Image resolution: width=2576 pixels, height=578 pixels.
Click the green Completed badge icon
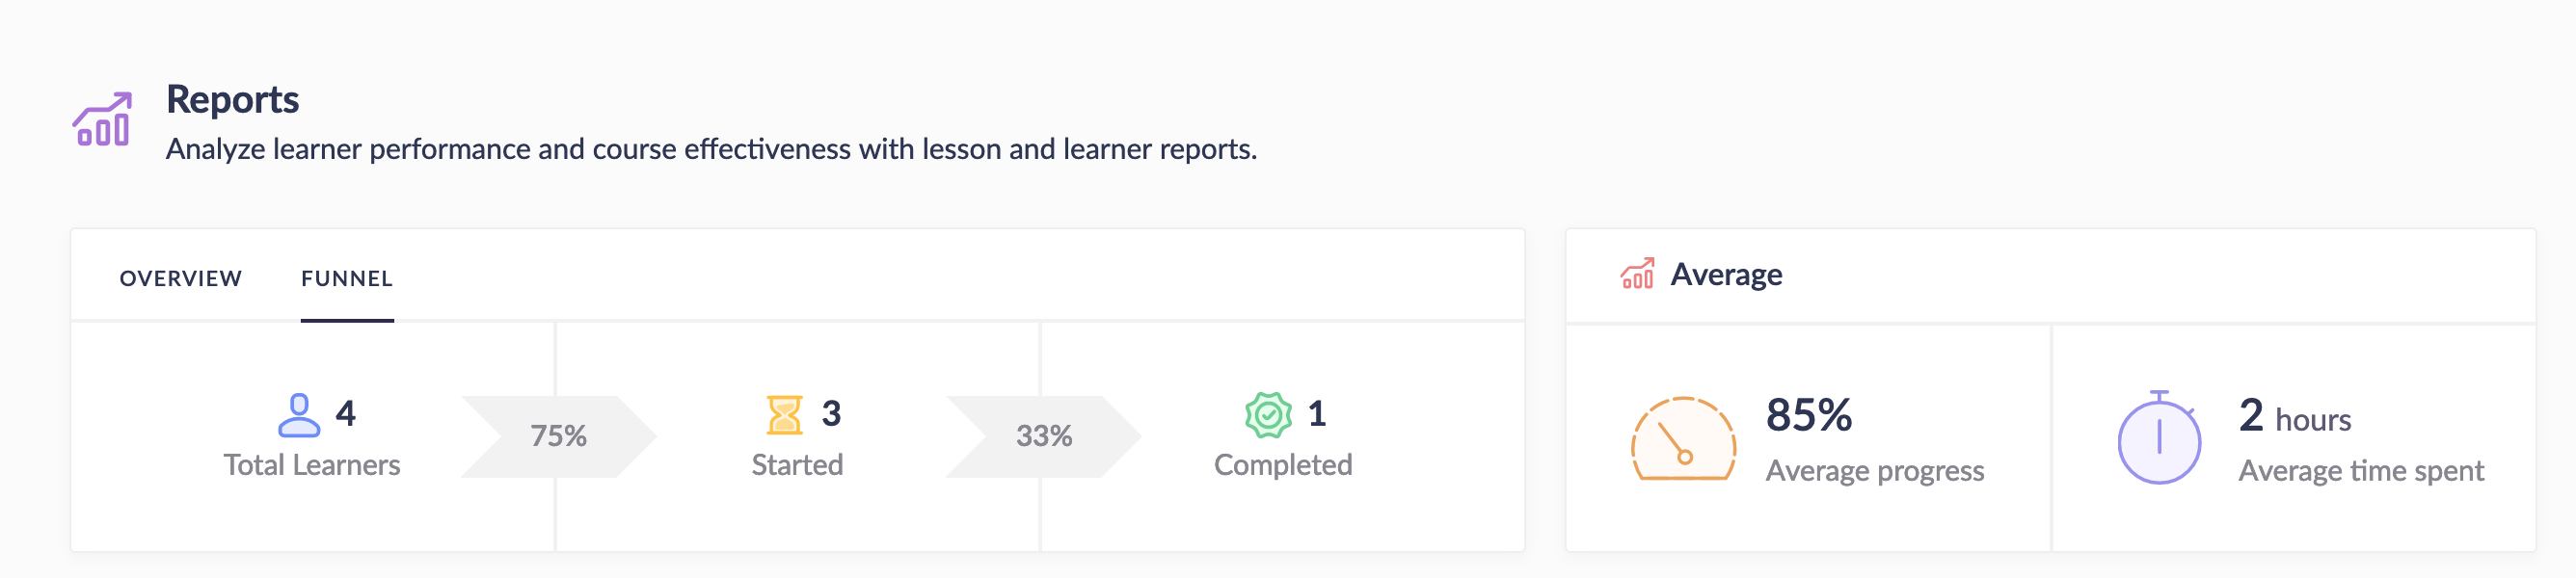[1268, 415]
